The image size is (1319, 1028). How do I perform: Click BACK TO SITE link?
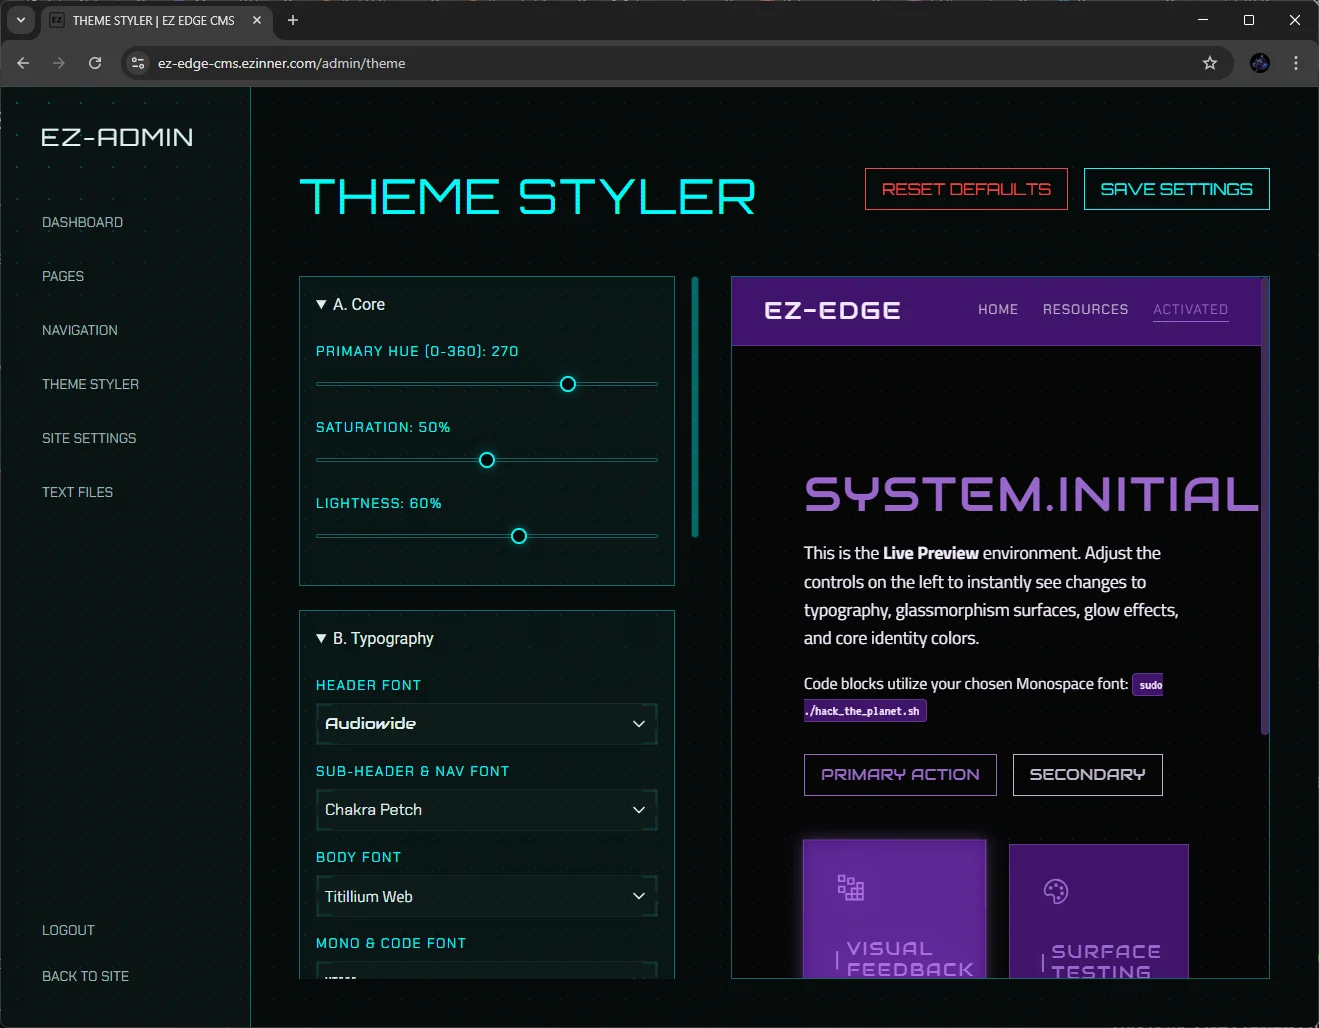(x=85, y=976)
